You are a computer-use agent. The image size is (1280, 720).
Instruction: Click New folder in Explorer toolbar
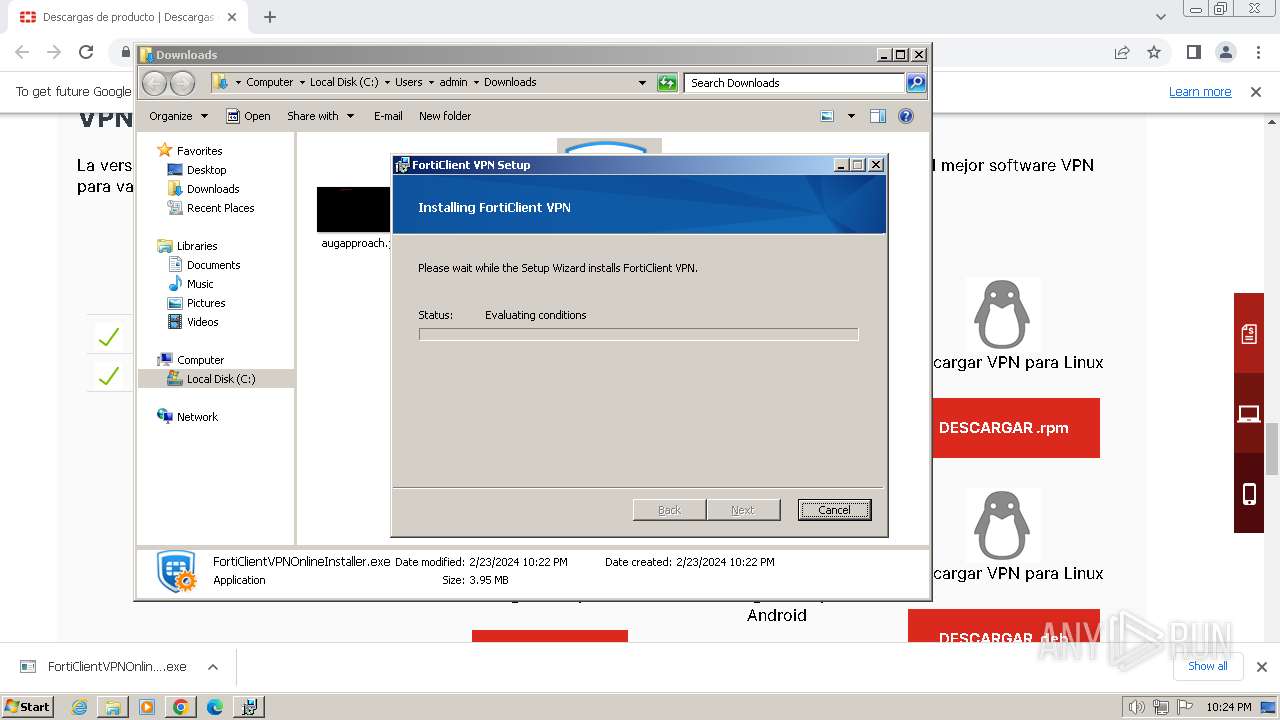[x=445, y=116]
